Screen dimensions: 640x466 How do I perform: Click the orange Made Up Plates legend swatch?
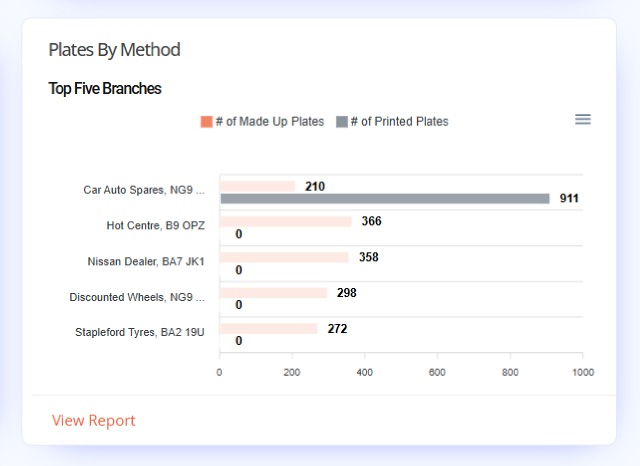pos(207,122)
